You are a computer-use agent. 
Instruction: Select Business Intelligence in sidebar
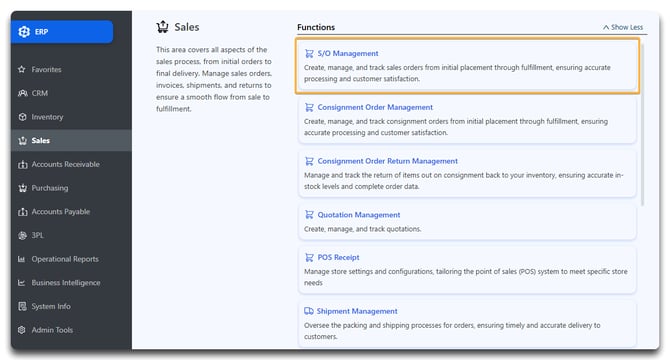pyautogui.click(x=66, y=283)
